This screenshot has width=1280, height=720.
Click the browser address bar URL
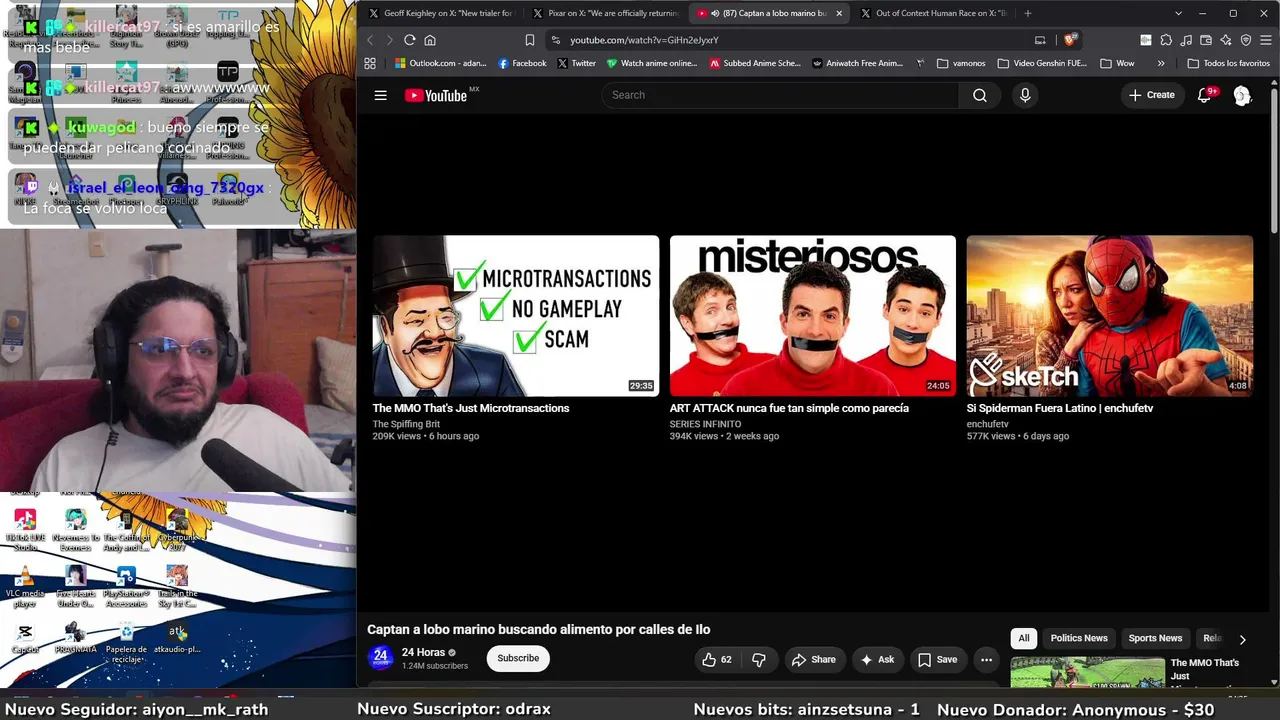(644, 40)
